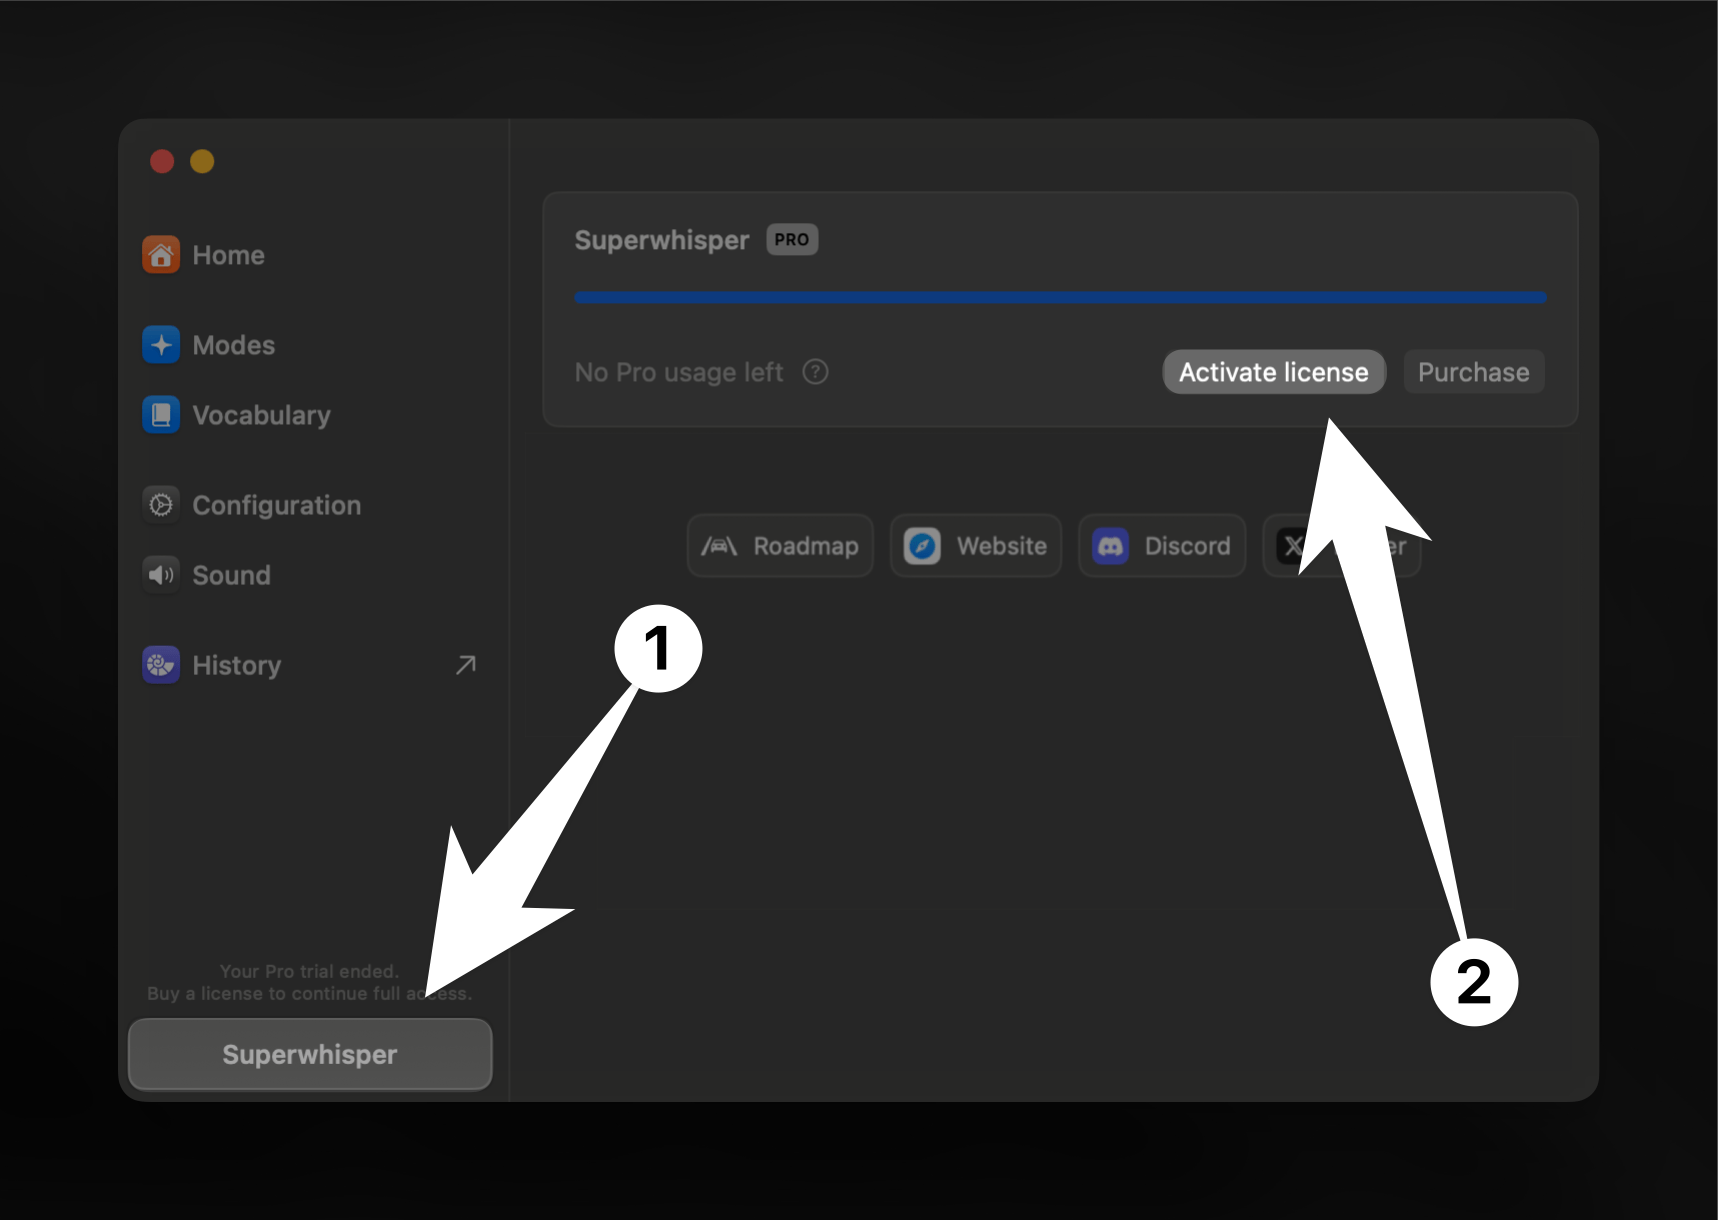Screen dimensions: 1718x1220
Task: Click the Configuration gear icon
Action: click(161, 505)
